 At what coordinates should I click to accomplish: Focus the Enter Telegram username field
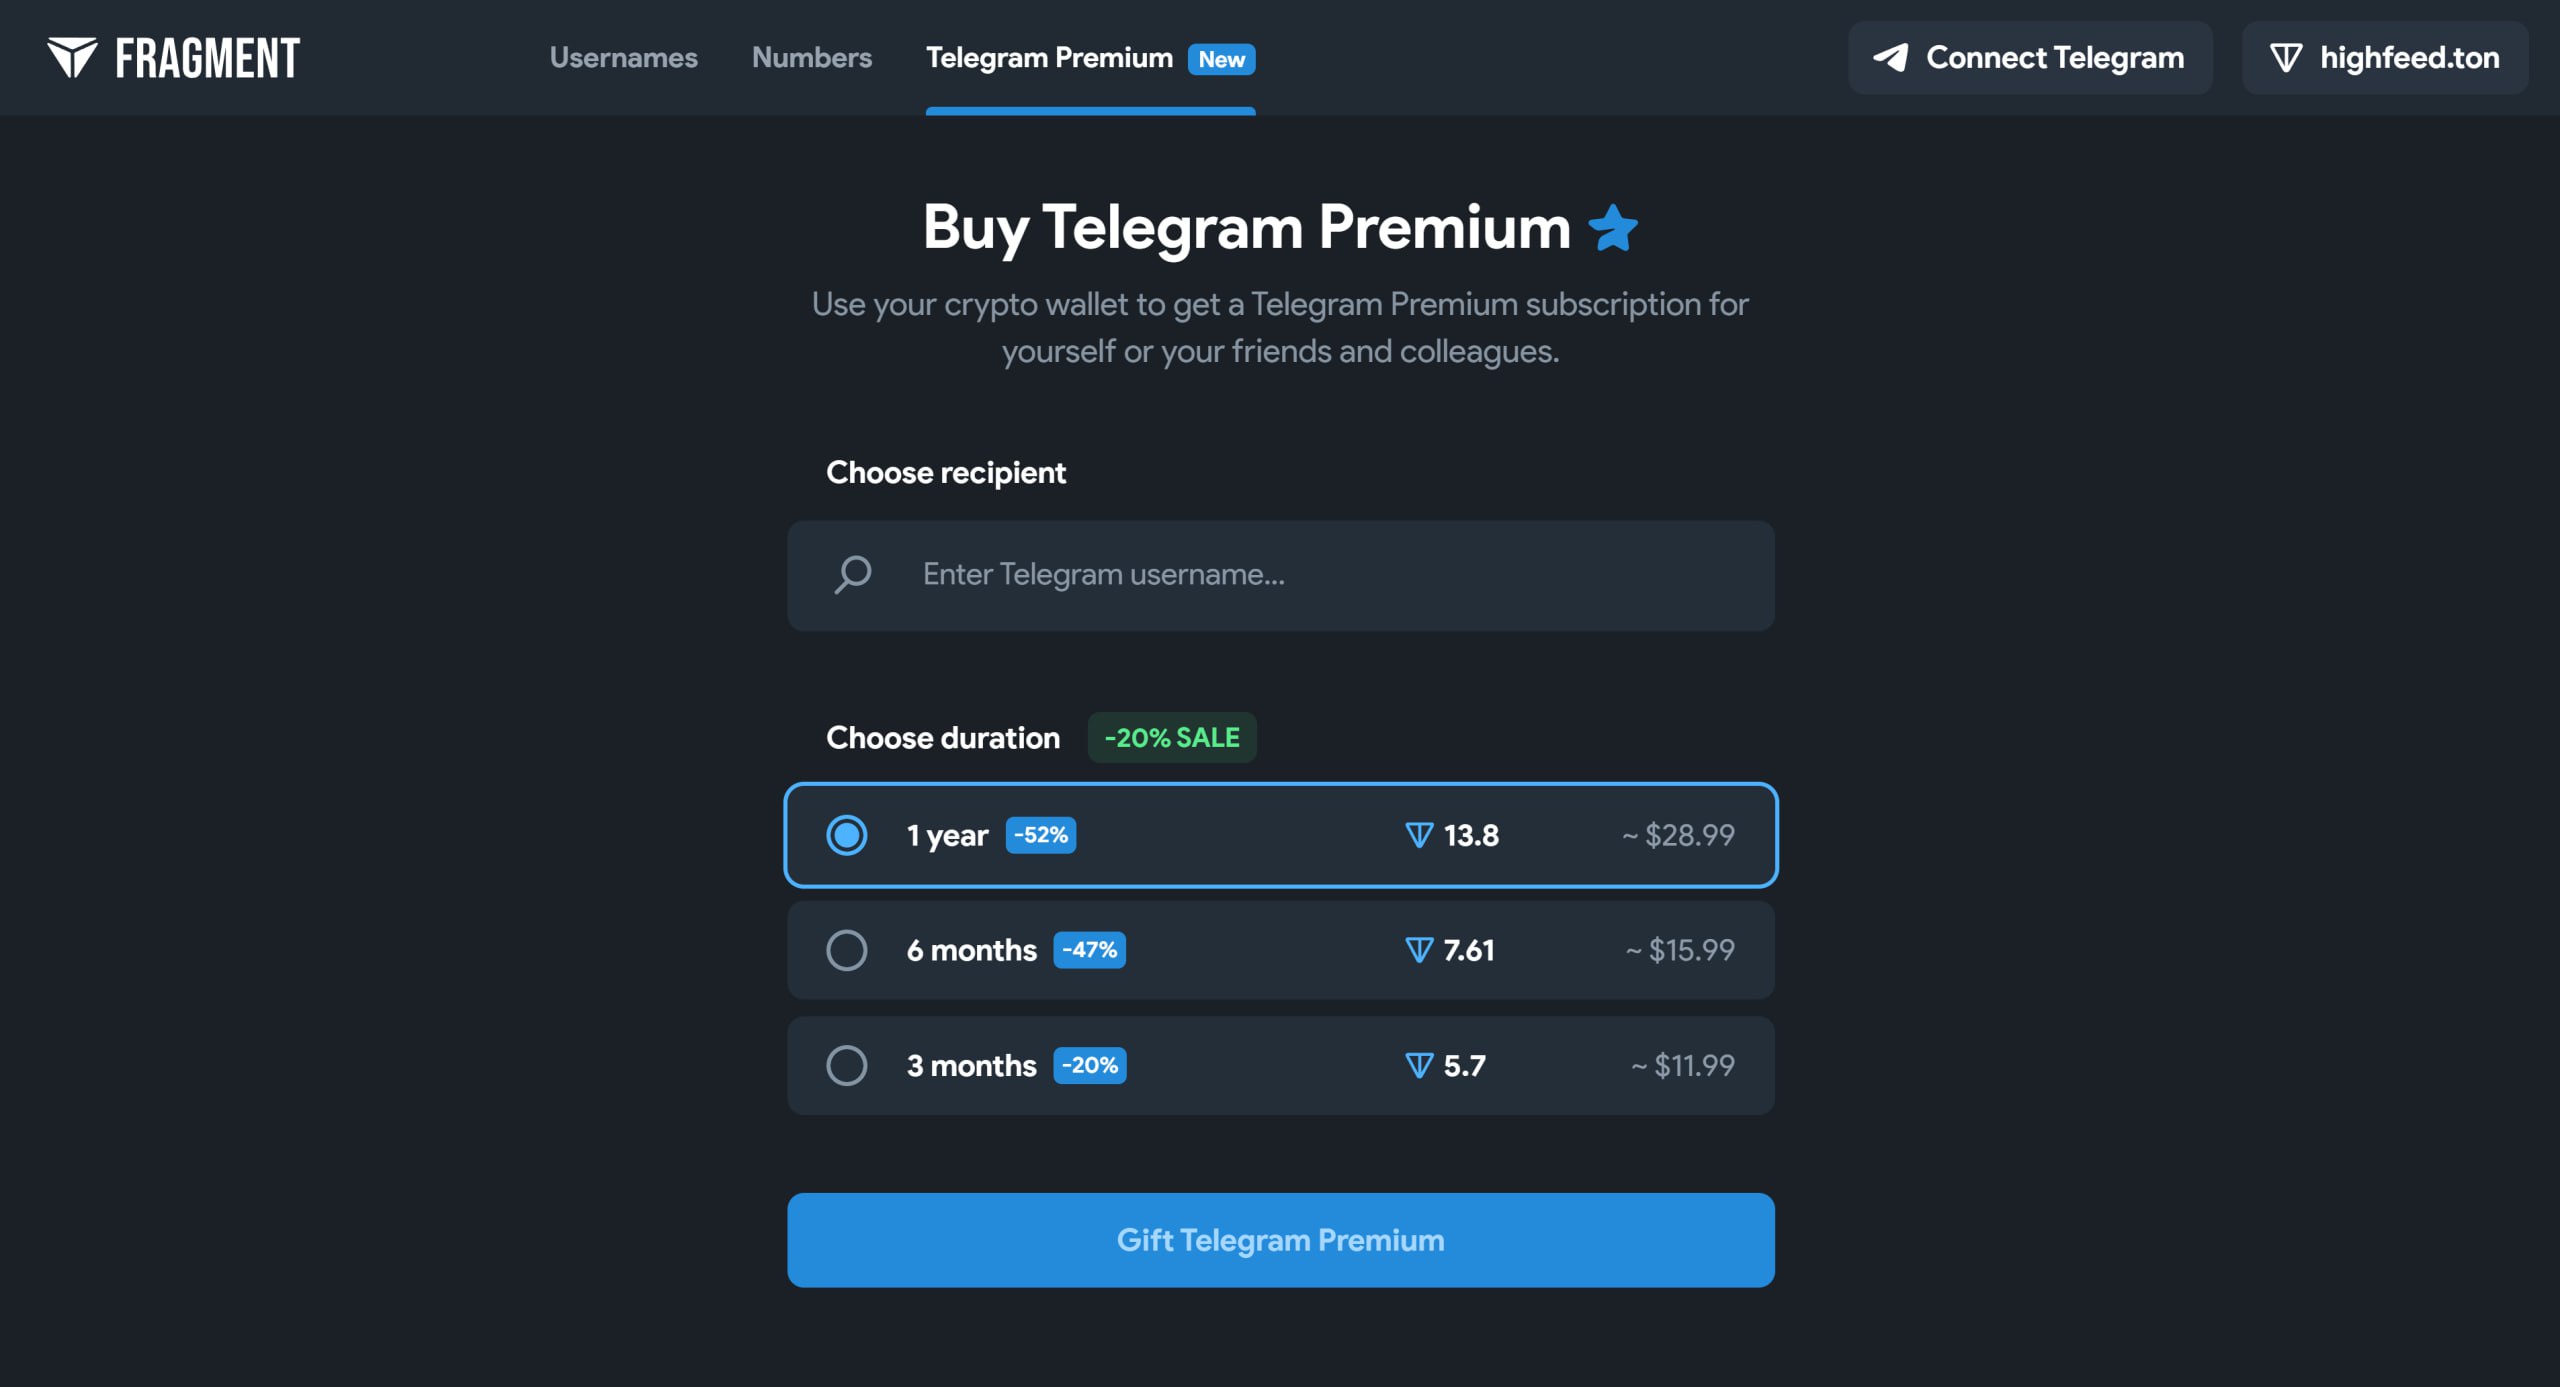1300,575
